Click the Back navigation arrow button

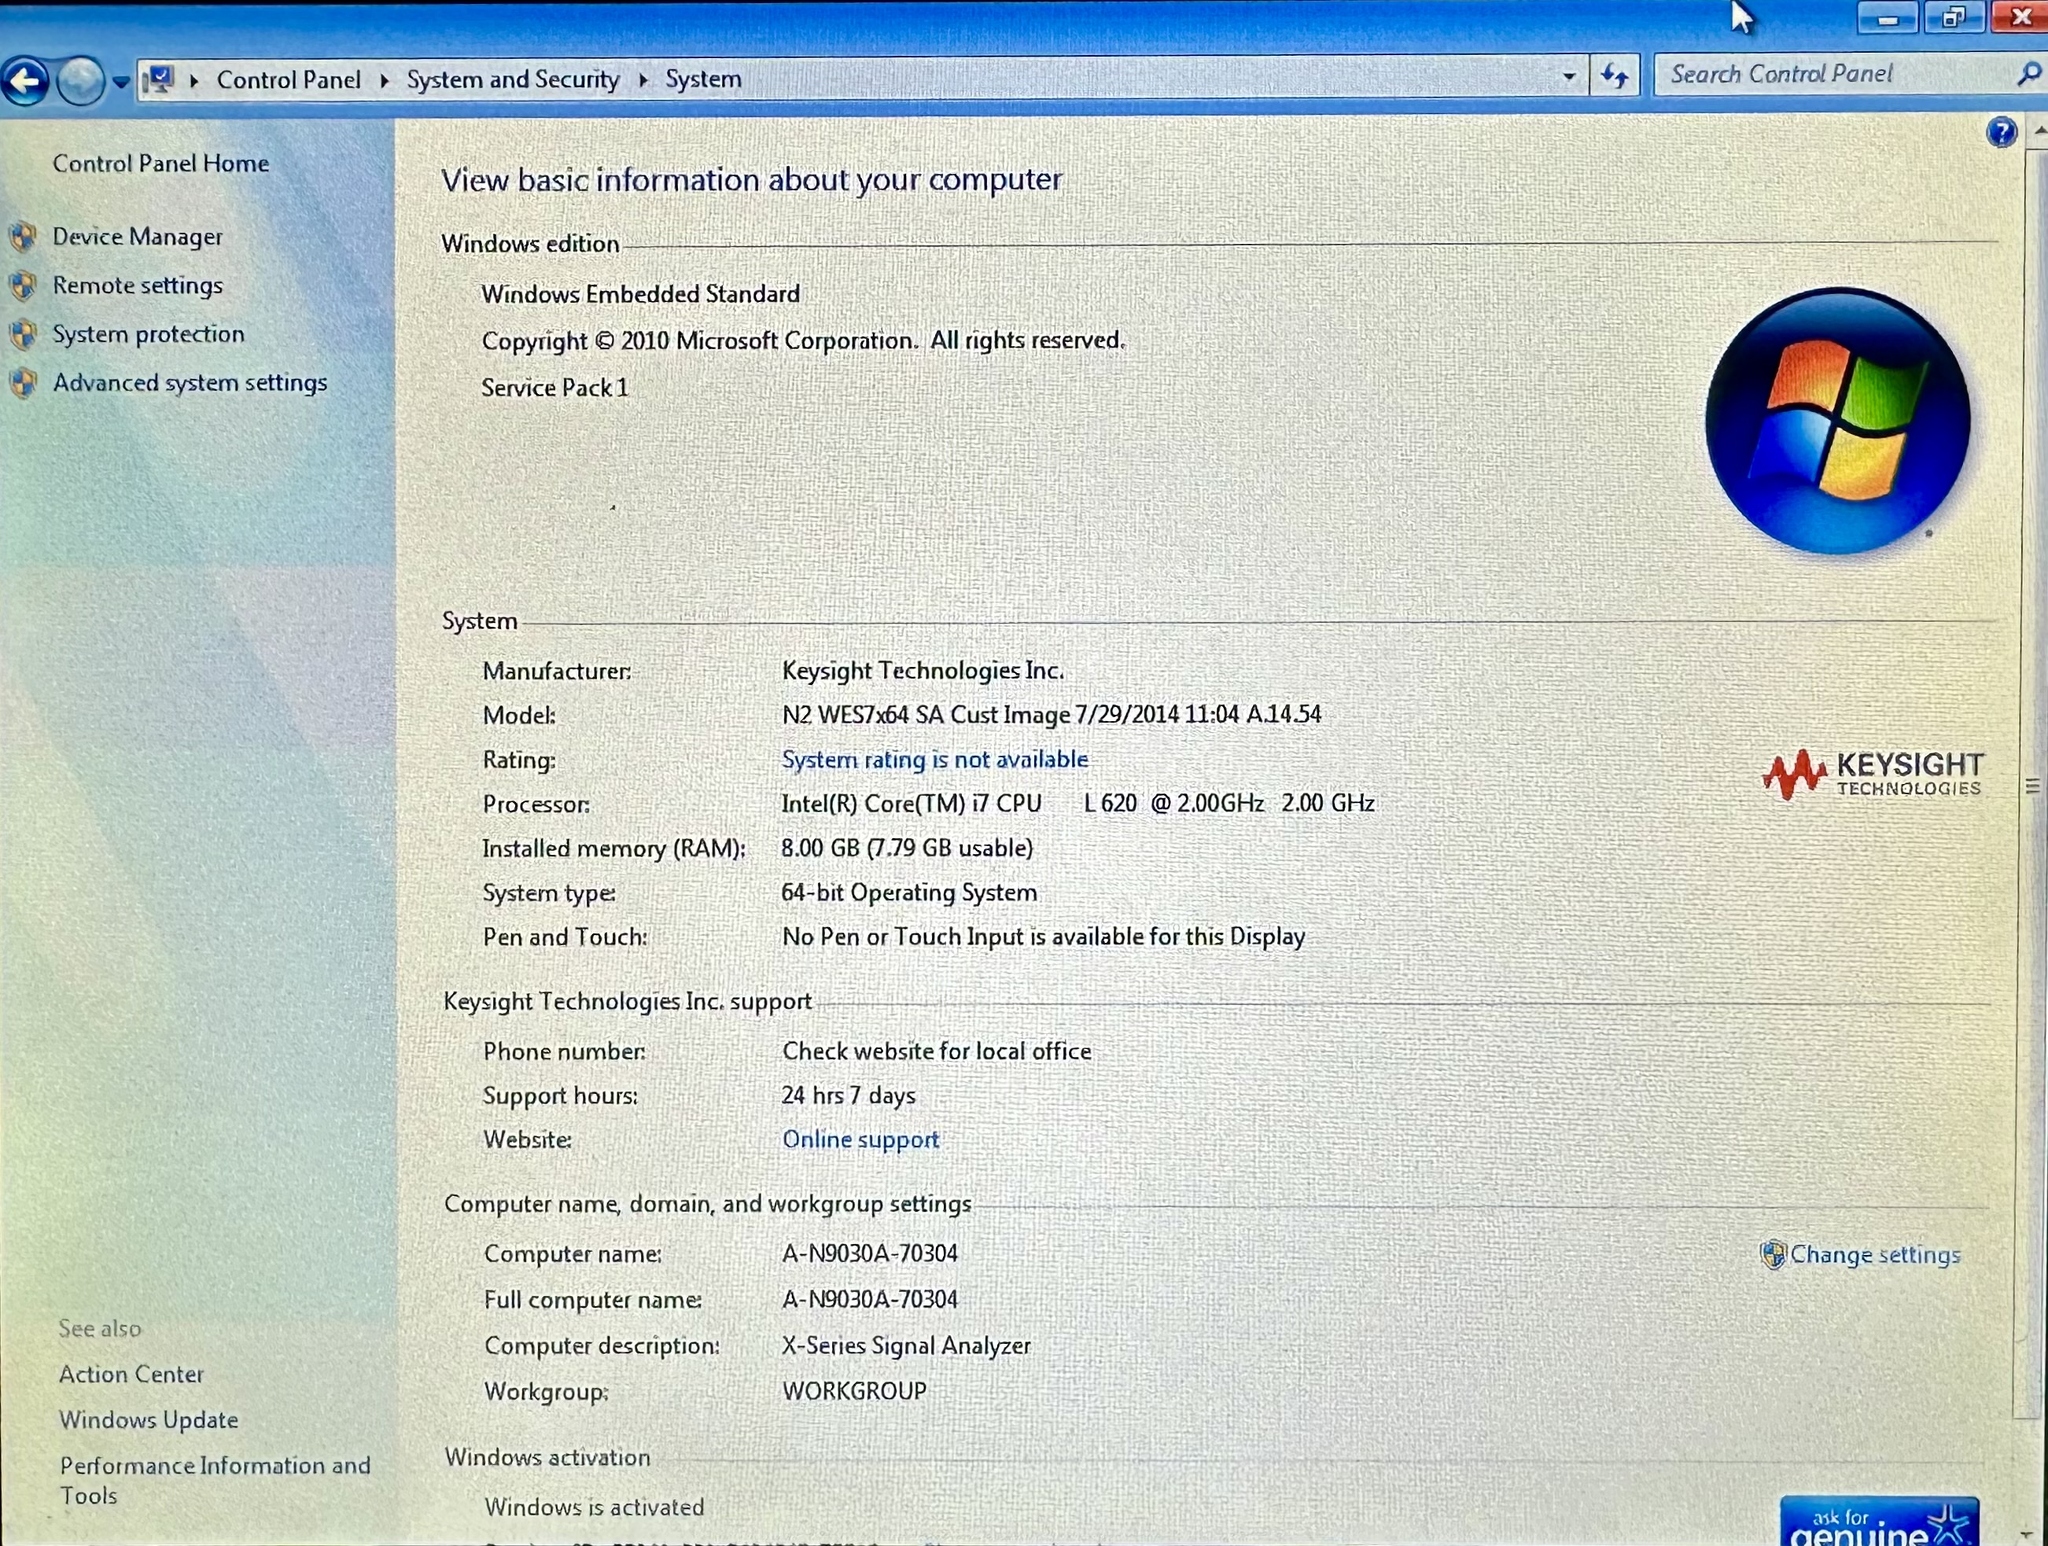click(26, 81)
